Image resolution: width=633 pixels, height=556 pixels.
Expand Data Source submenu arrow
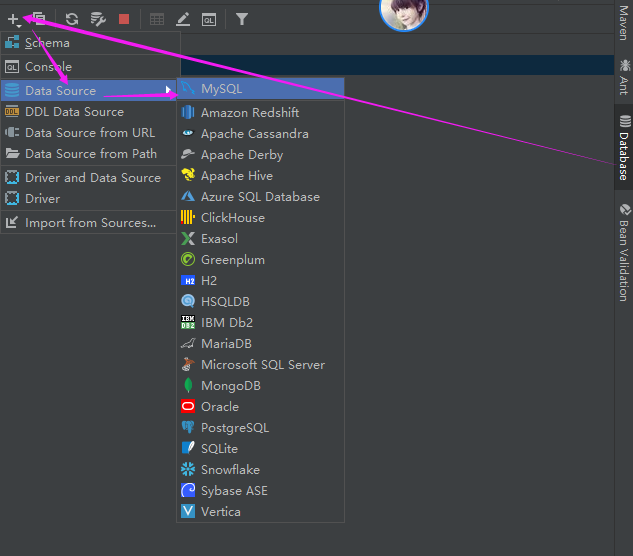coord(168,90)
